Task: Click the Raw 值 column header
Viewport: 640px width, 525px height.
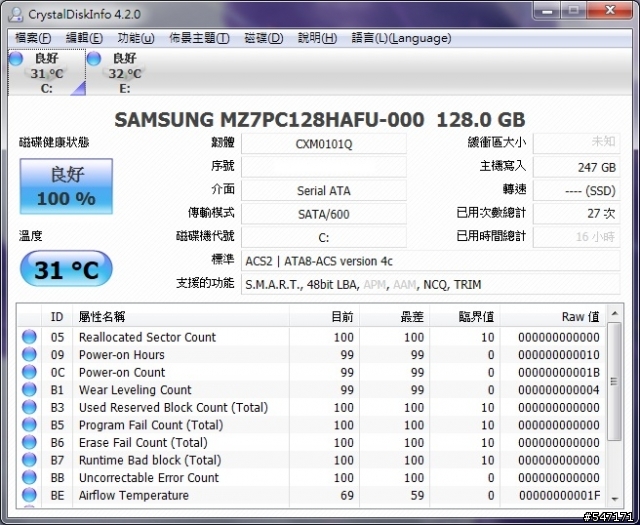Action: pyautogui.click(x=553, y=316)
